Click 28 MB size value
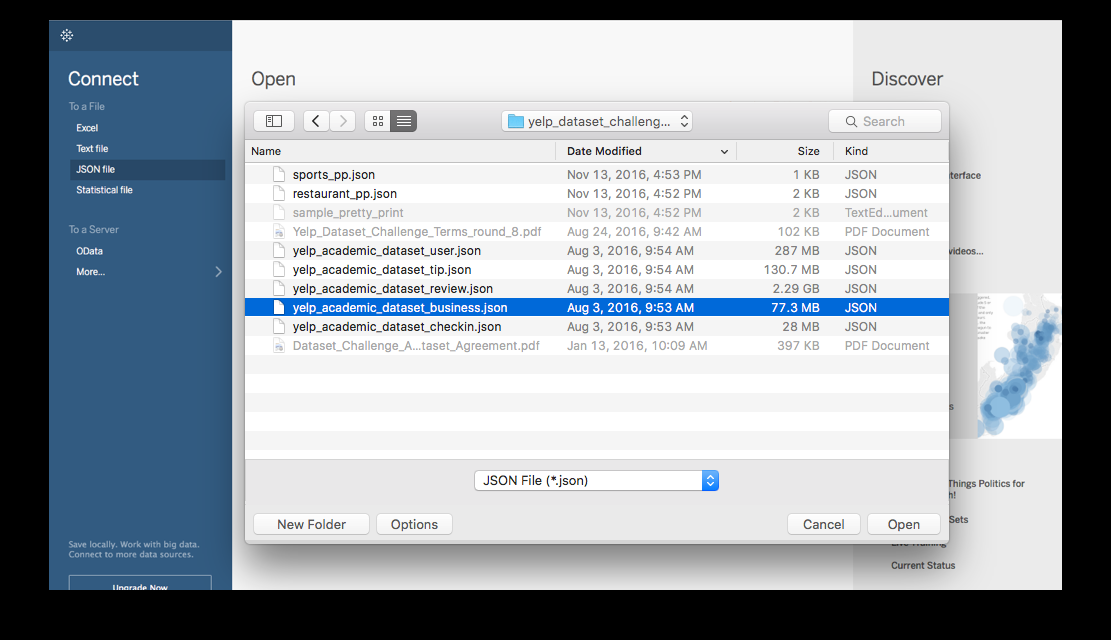The height and width of the screenshot is (640, 1111). click(801, 327)
